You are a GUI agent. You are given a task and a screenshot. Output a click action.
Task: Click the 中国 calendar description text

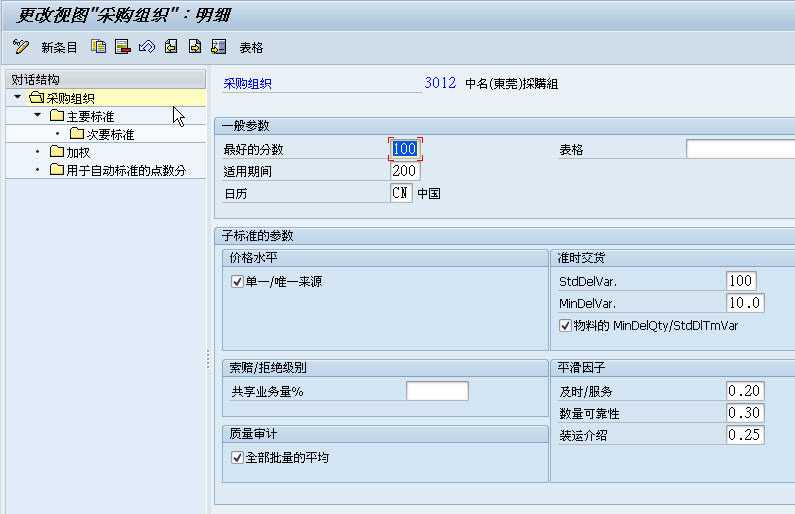pos(429,194)
